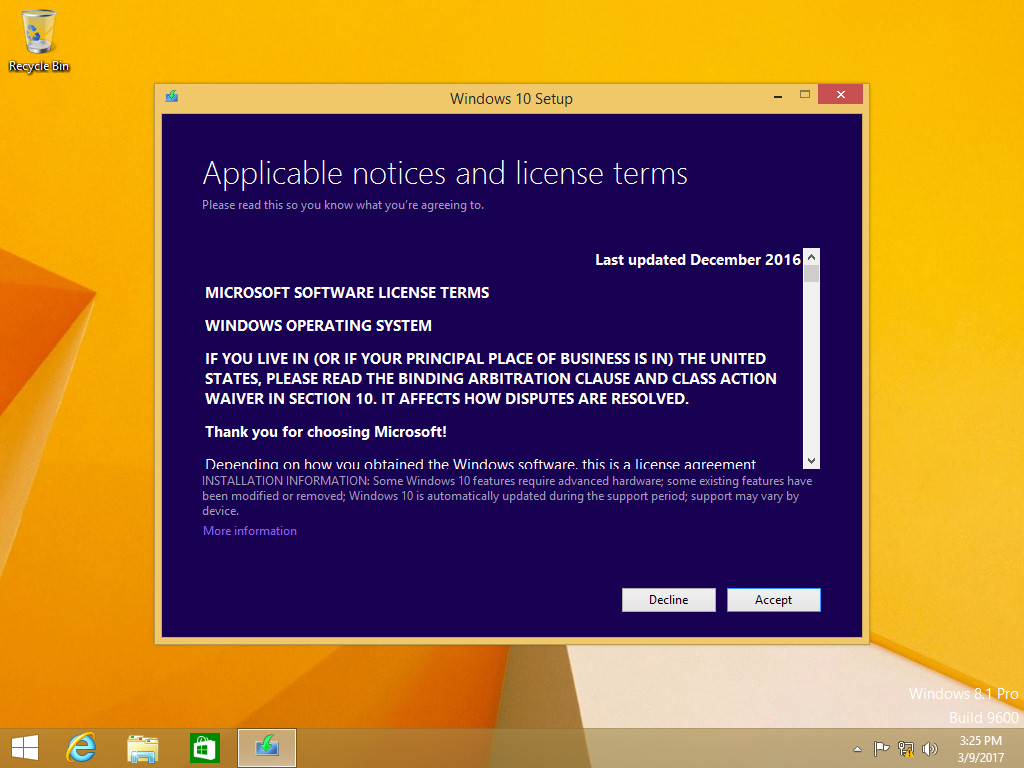This screenshot has height=768, width=1024.
Task: Click the binding arbitration clause paragraph
Action: tap(490, 379)
